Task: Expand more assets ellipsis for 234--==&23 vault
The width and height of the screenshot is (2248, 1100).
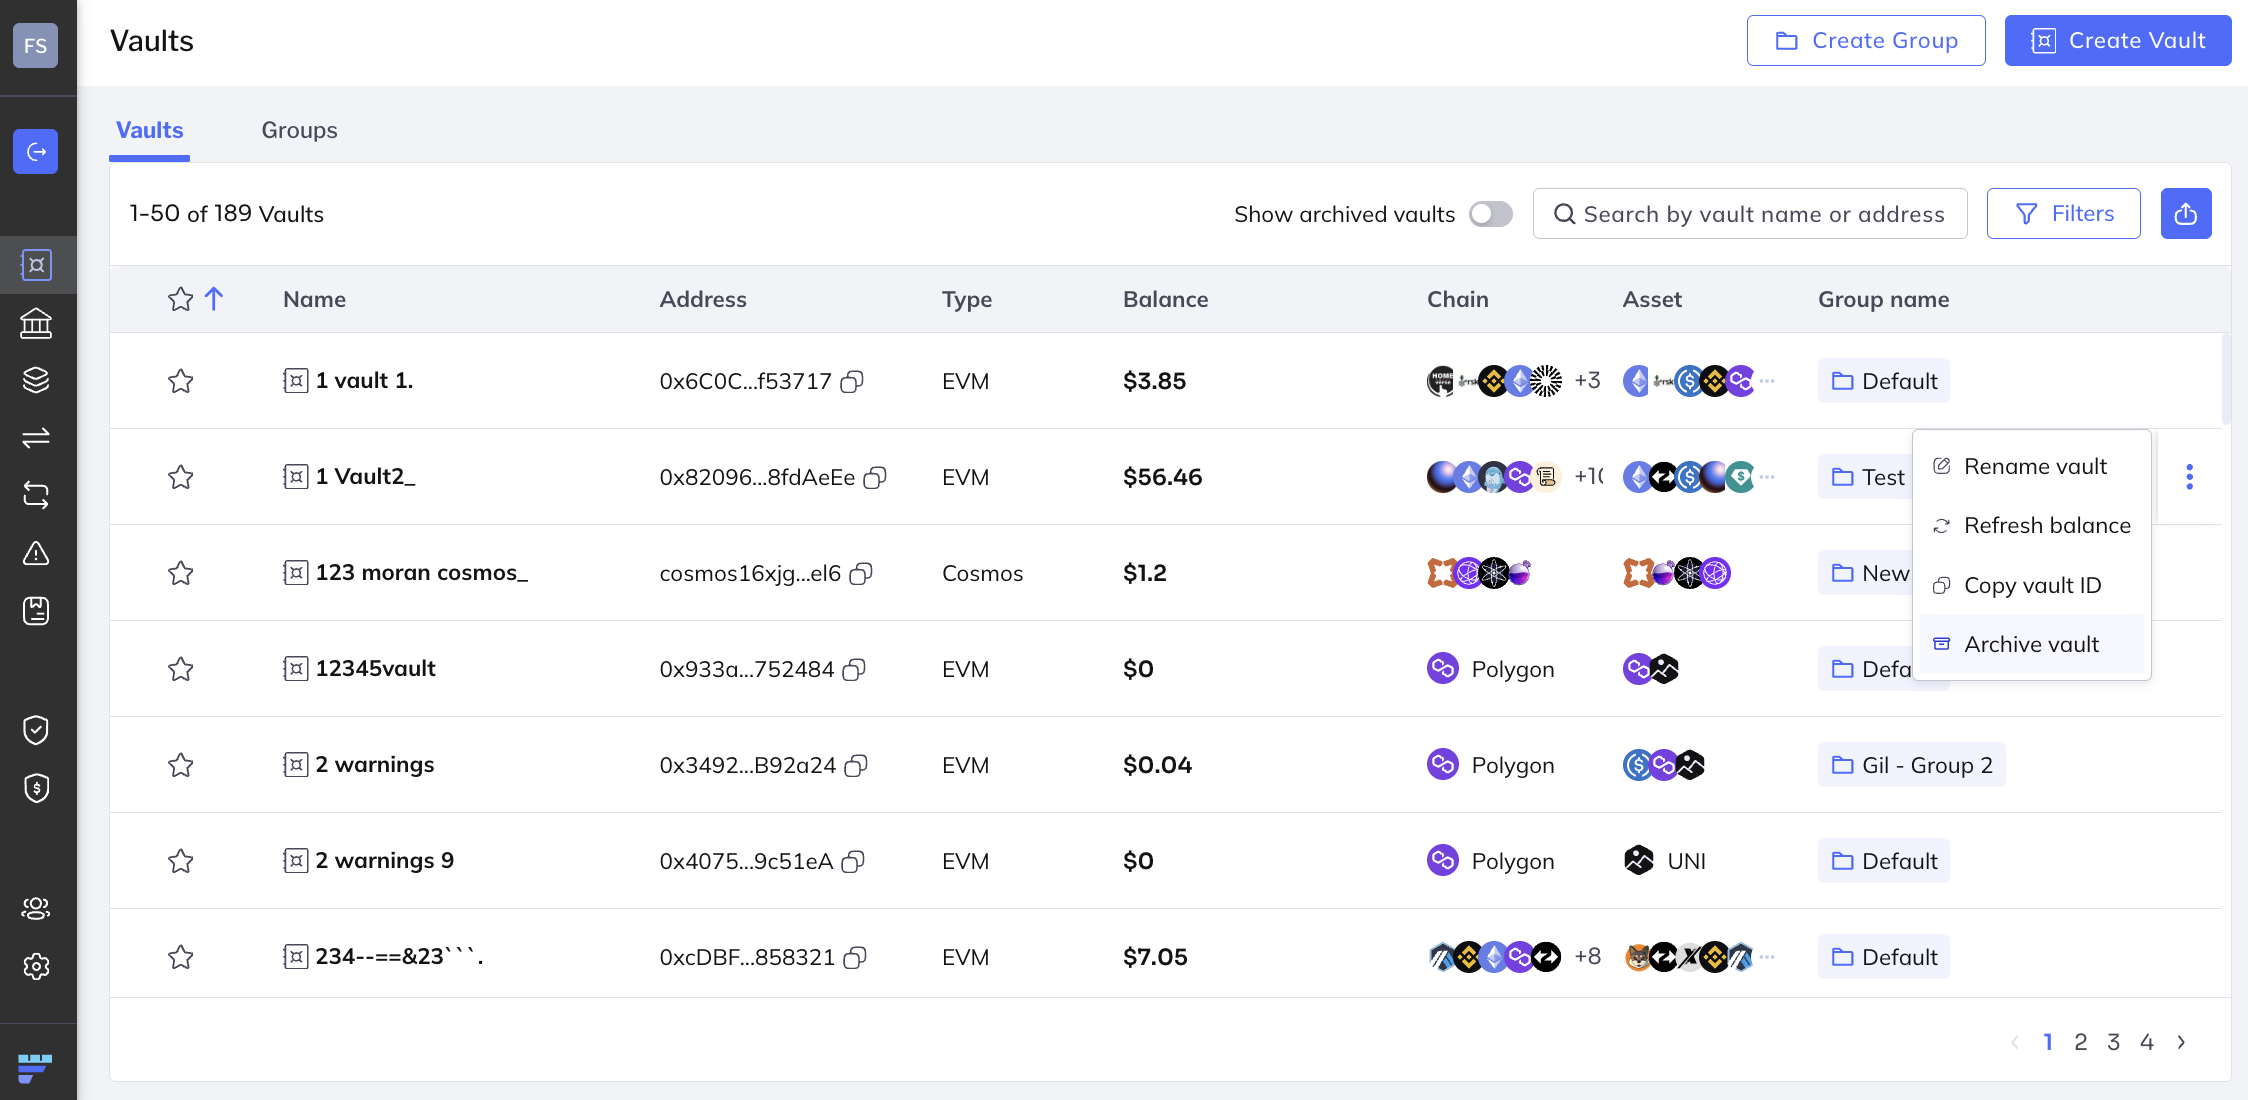Action: click(x=1767, y=957)
